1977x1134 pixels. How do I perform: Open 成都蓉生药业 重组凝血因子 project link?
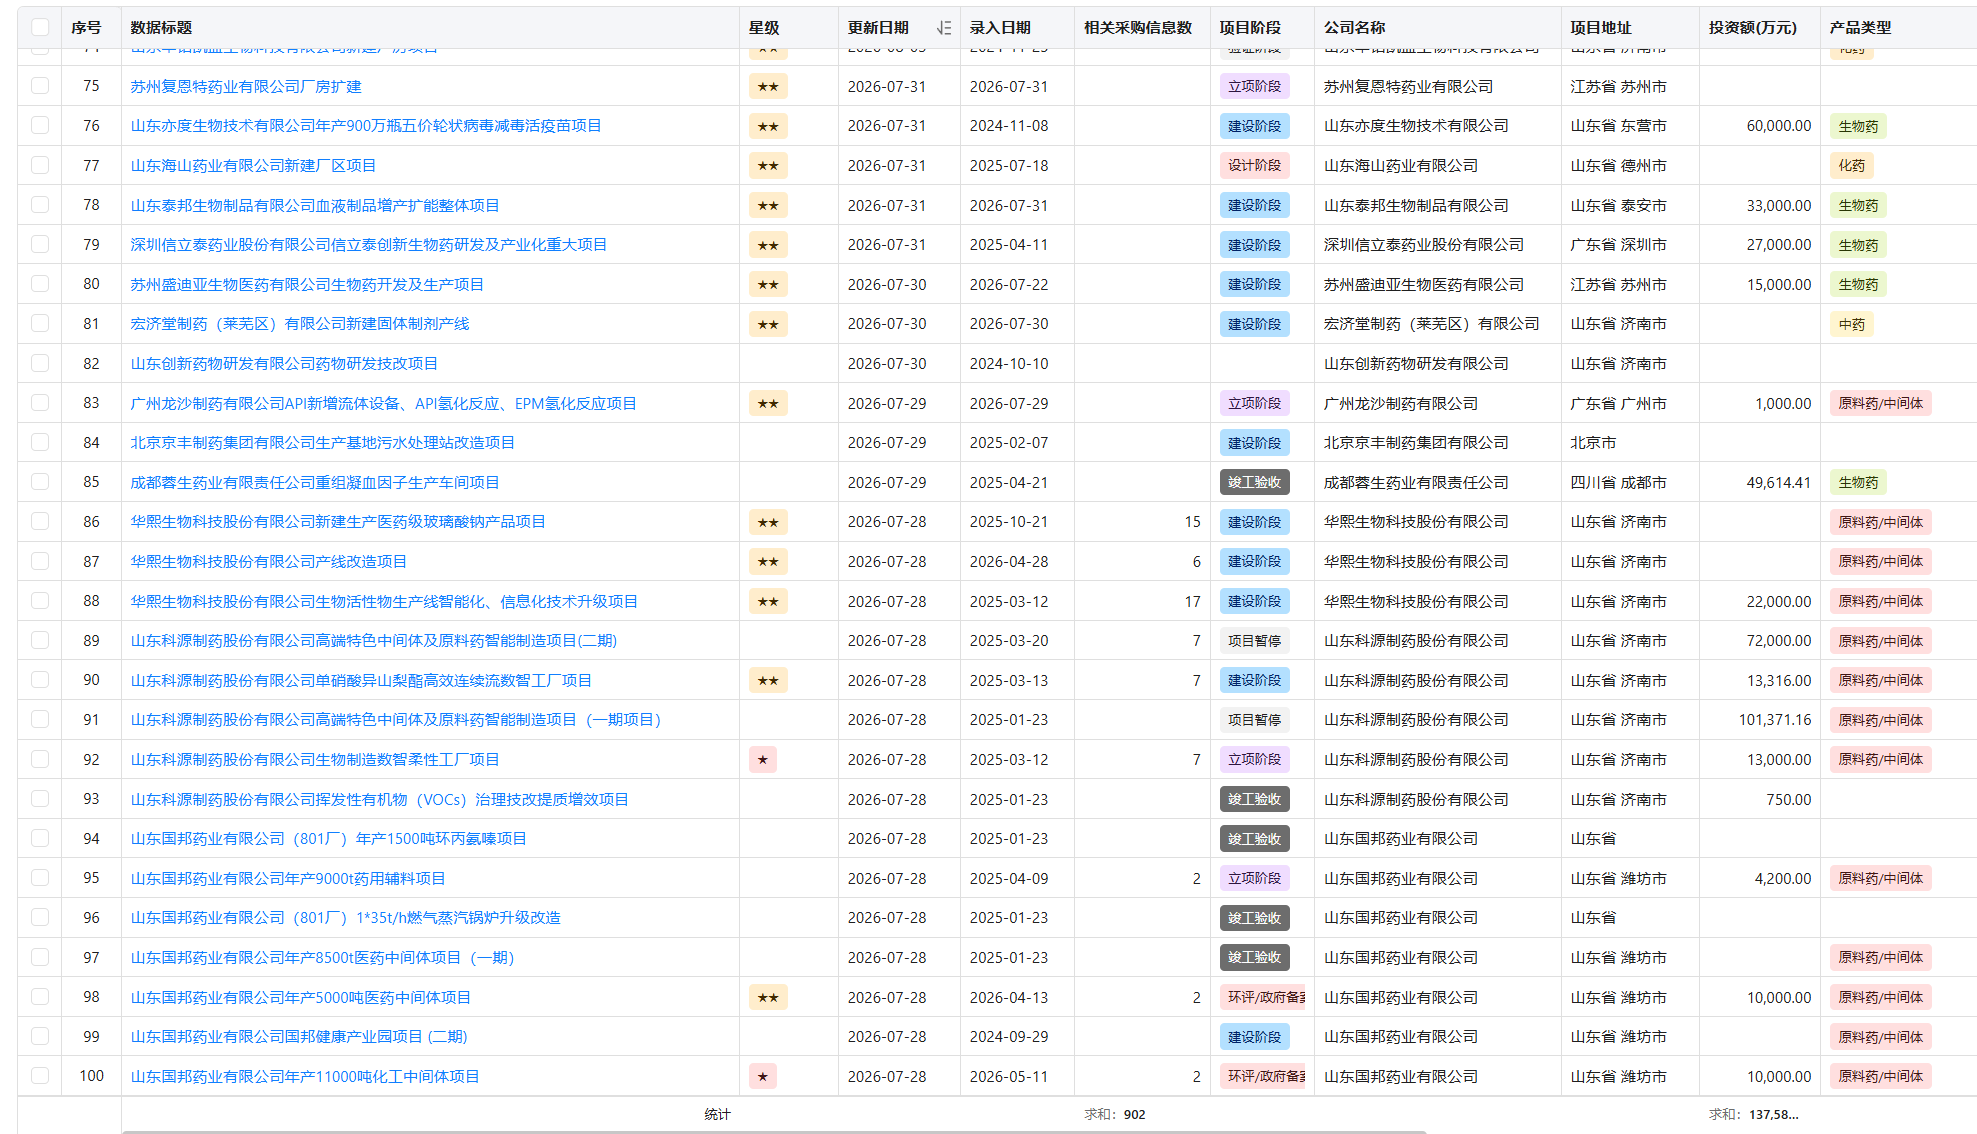point(315,483)
